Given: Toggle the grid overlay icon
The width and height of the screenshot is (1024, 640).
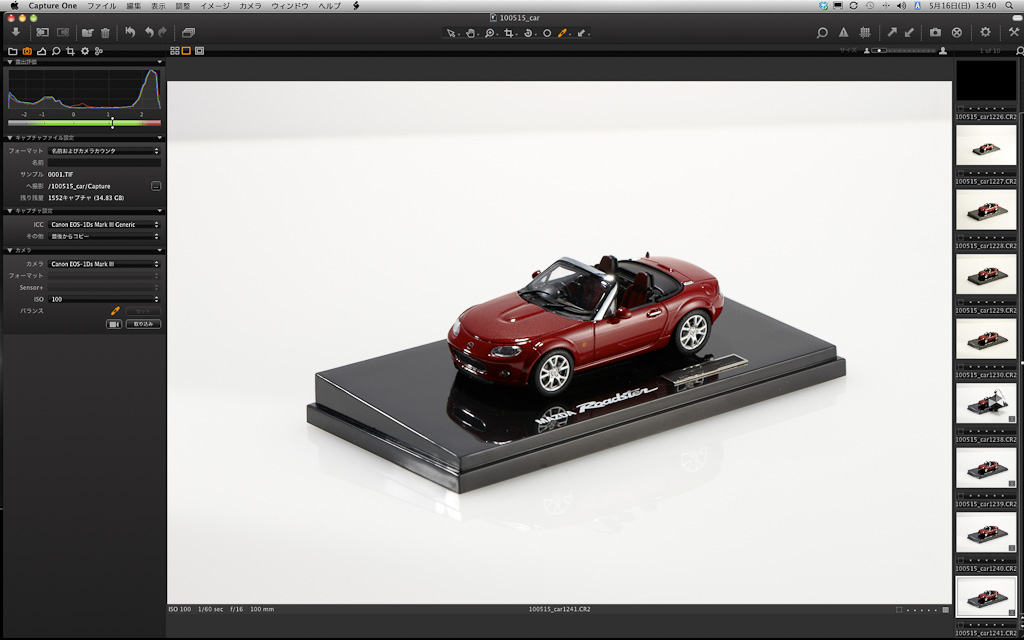Looking at the screenshot, I should click(865, 32).
